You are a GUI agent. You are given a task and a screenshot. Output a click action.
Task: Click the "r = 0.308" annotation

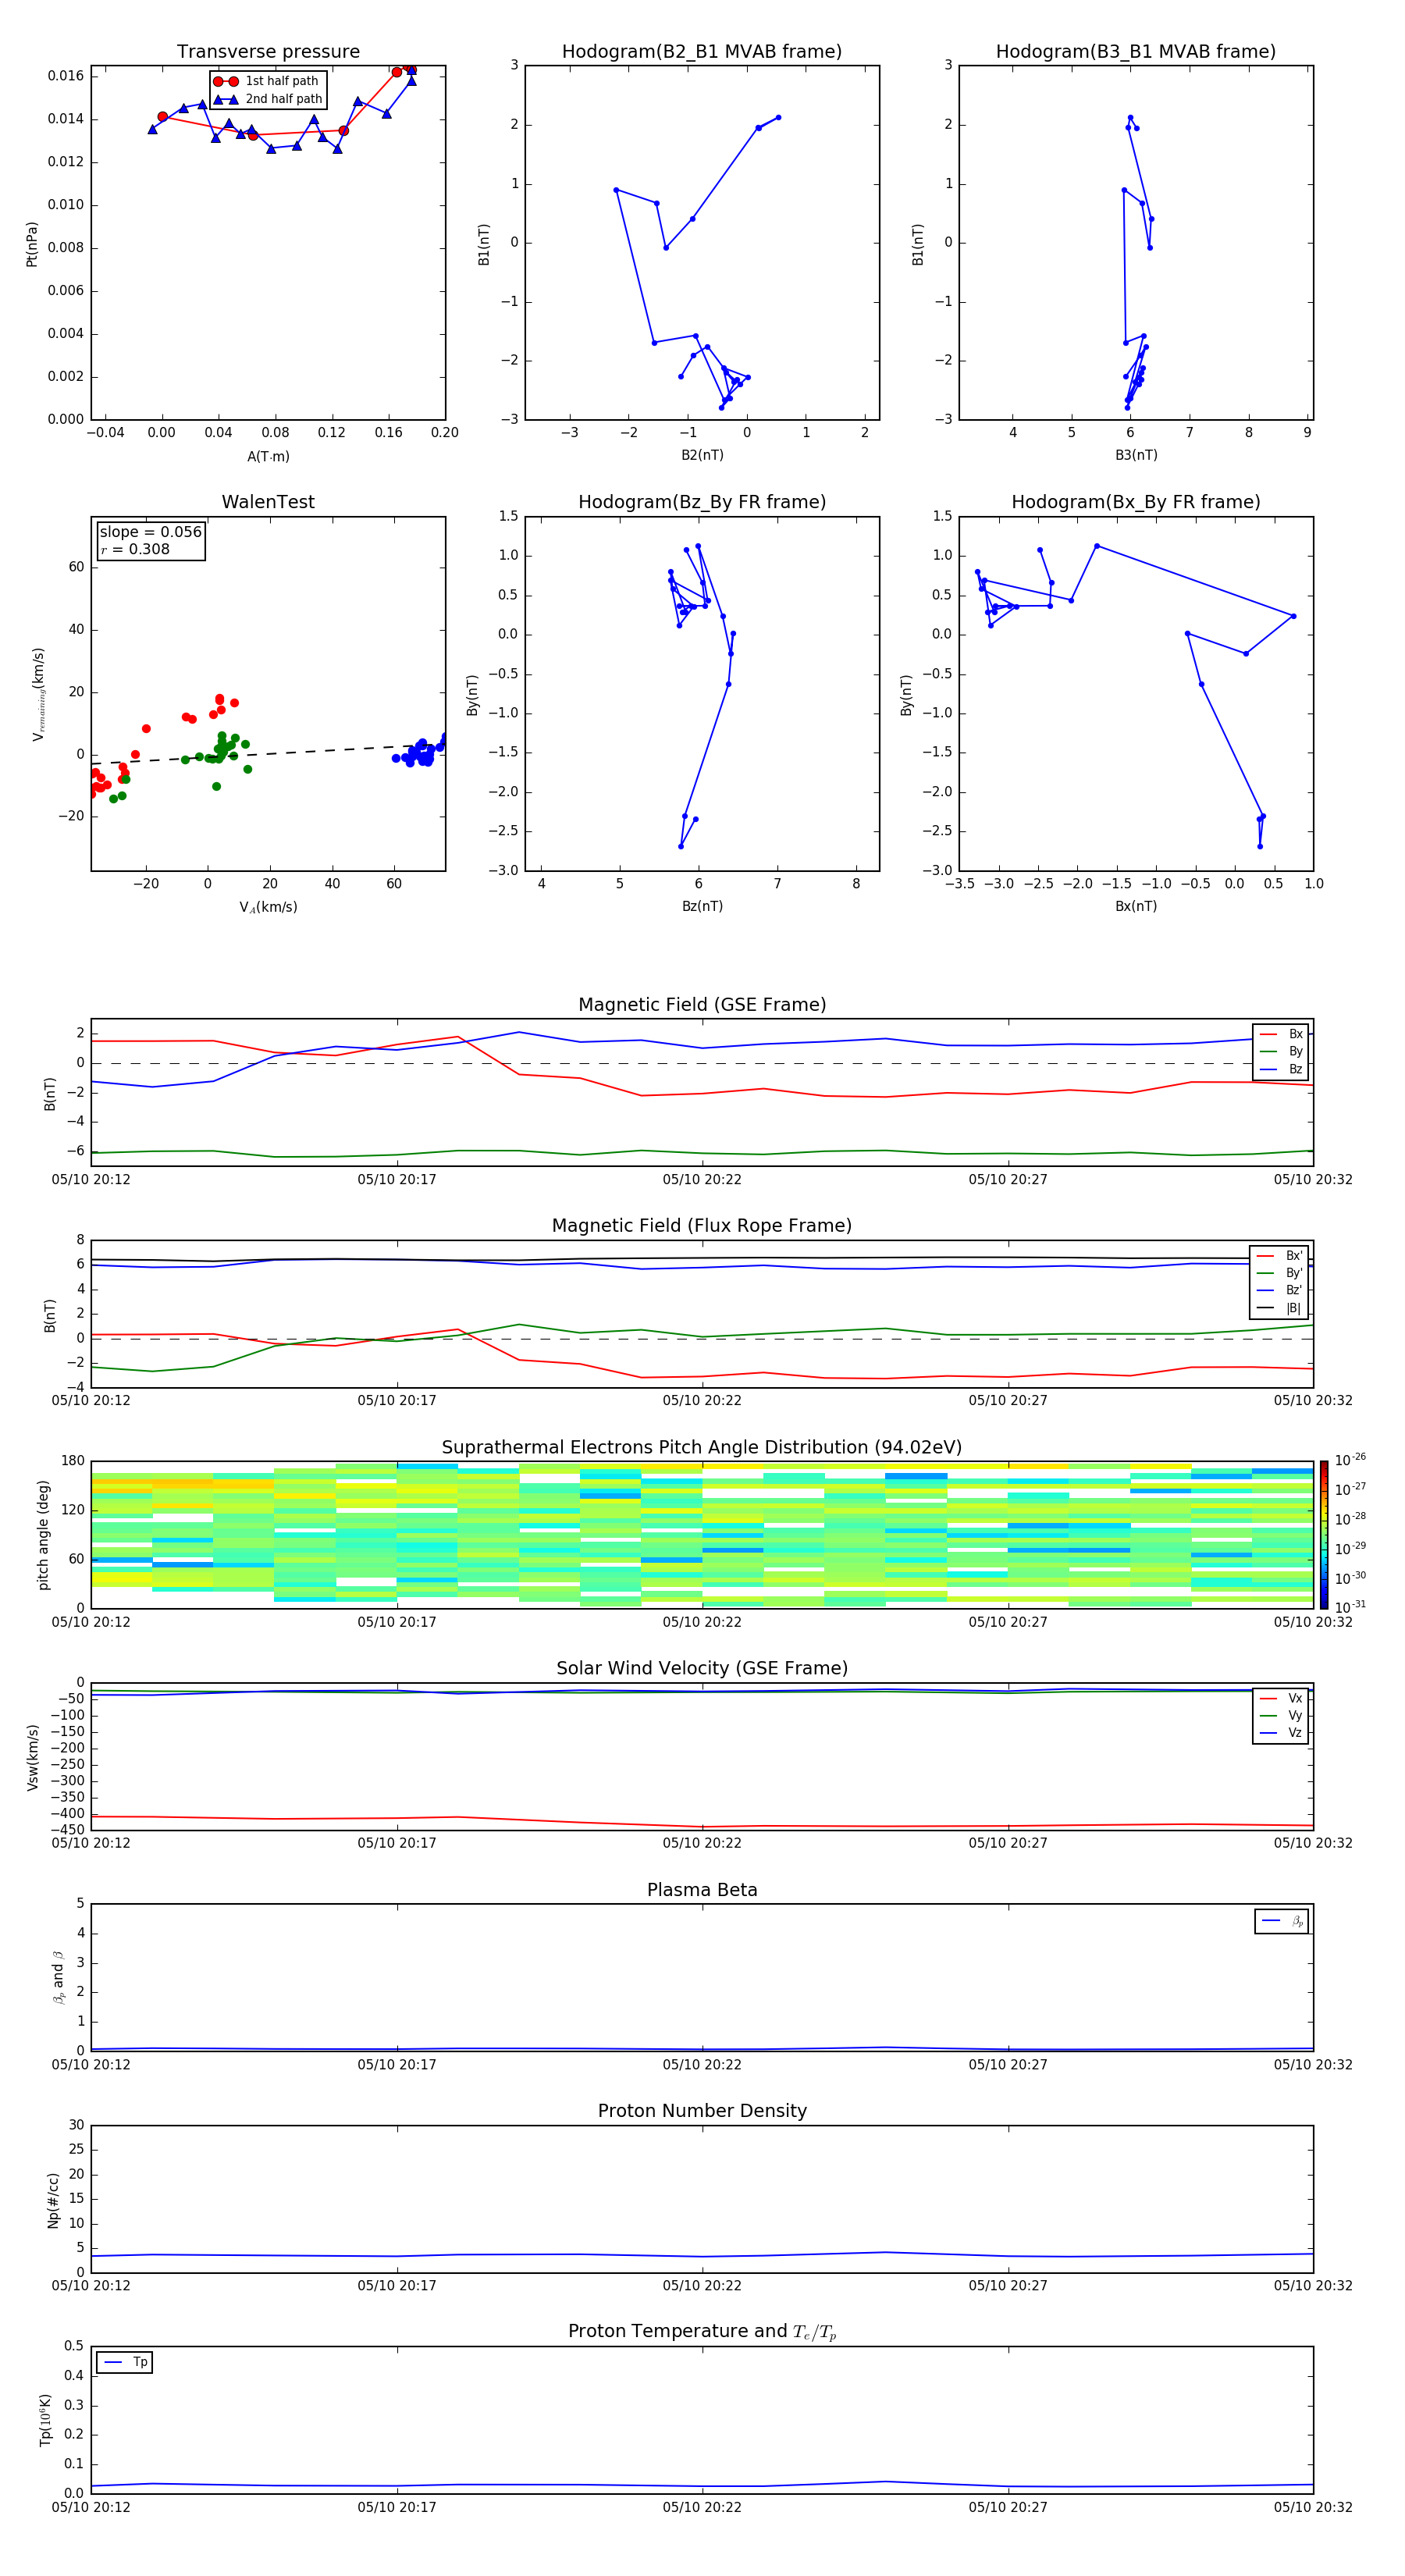click(x=135, y=549)
